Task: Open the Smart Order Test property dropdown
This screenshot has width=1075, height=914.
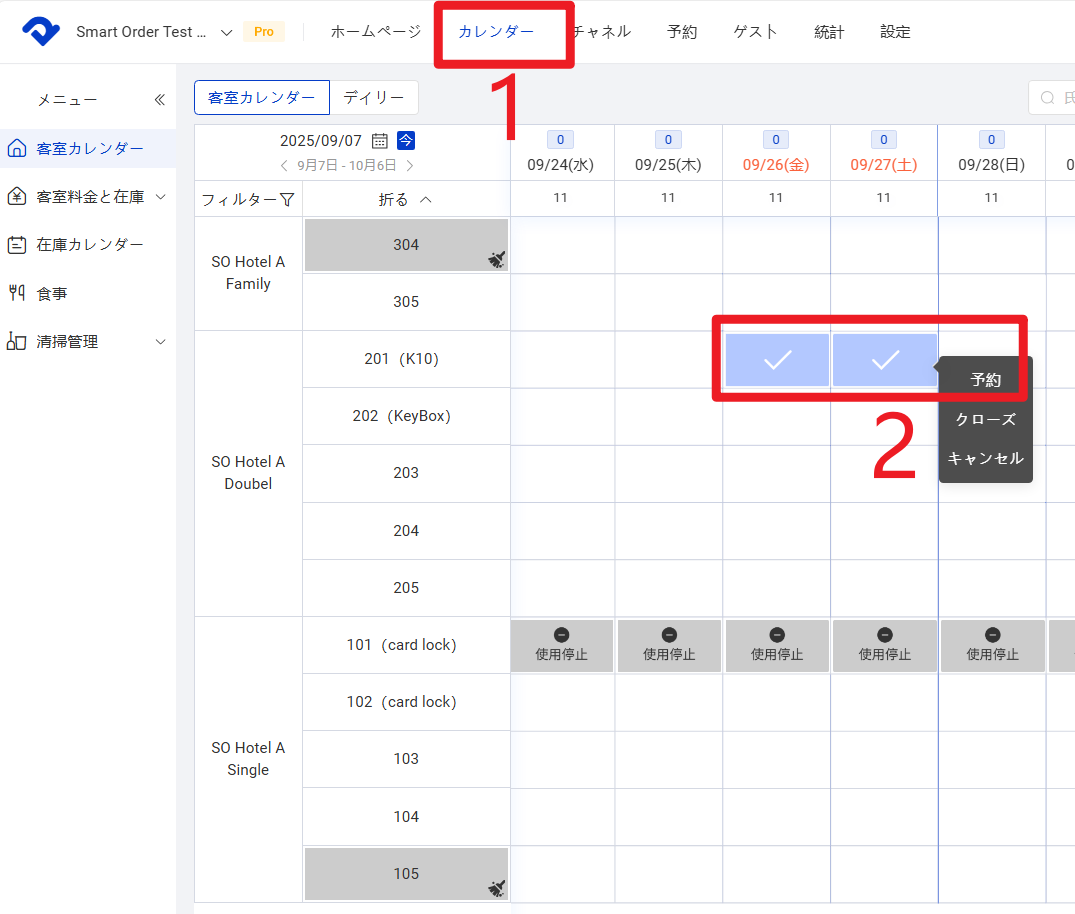Action: (x=226, y=32)
